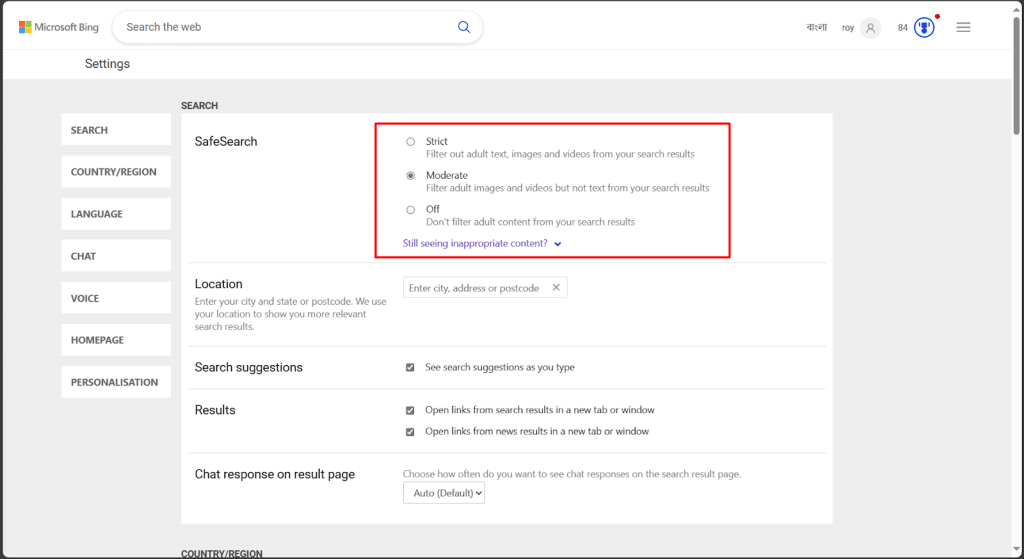Go to the HOMEPAGE settings section
1024x559 pixels.
116,340
